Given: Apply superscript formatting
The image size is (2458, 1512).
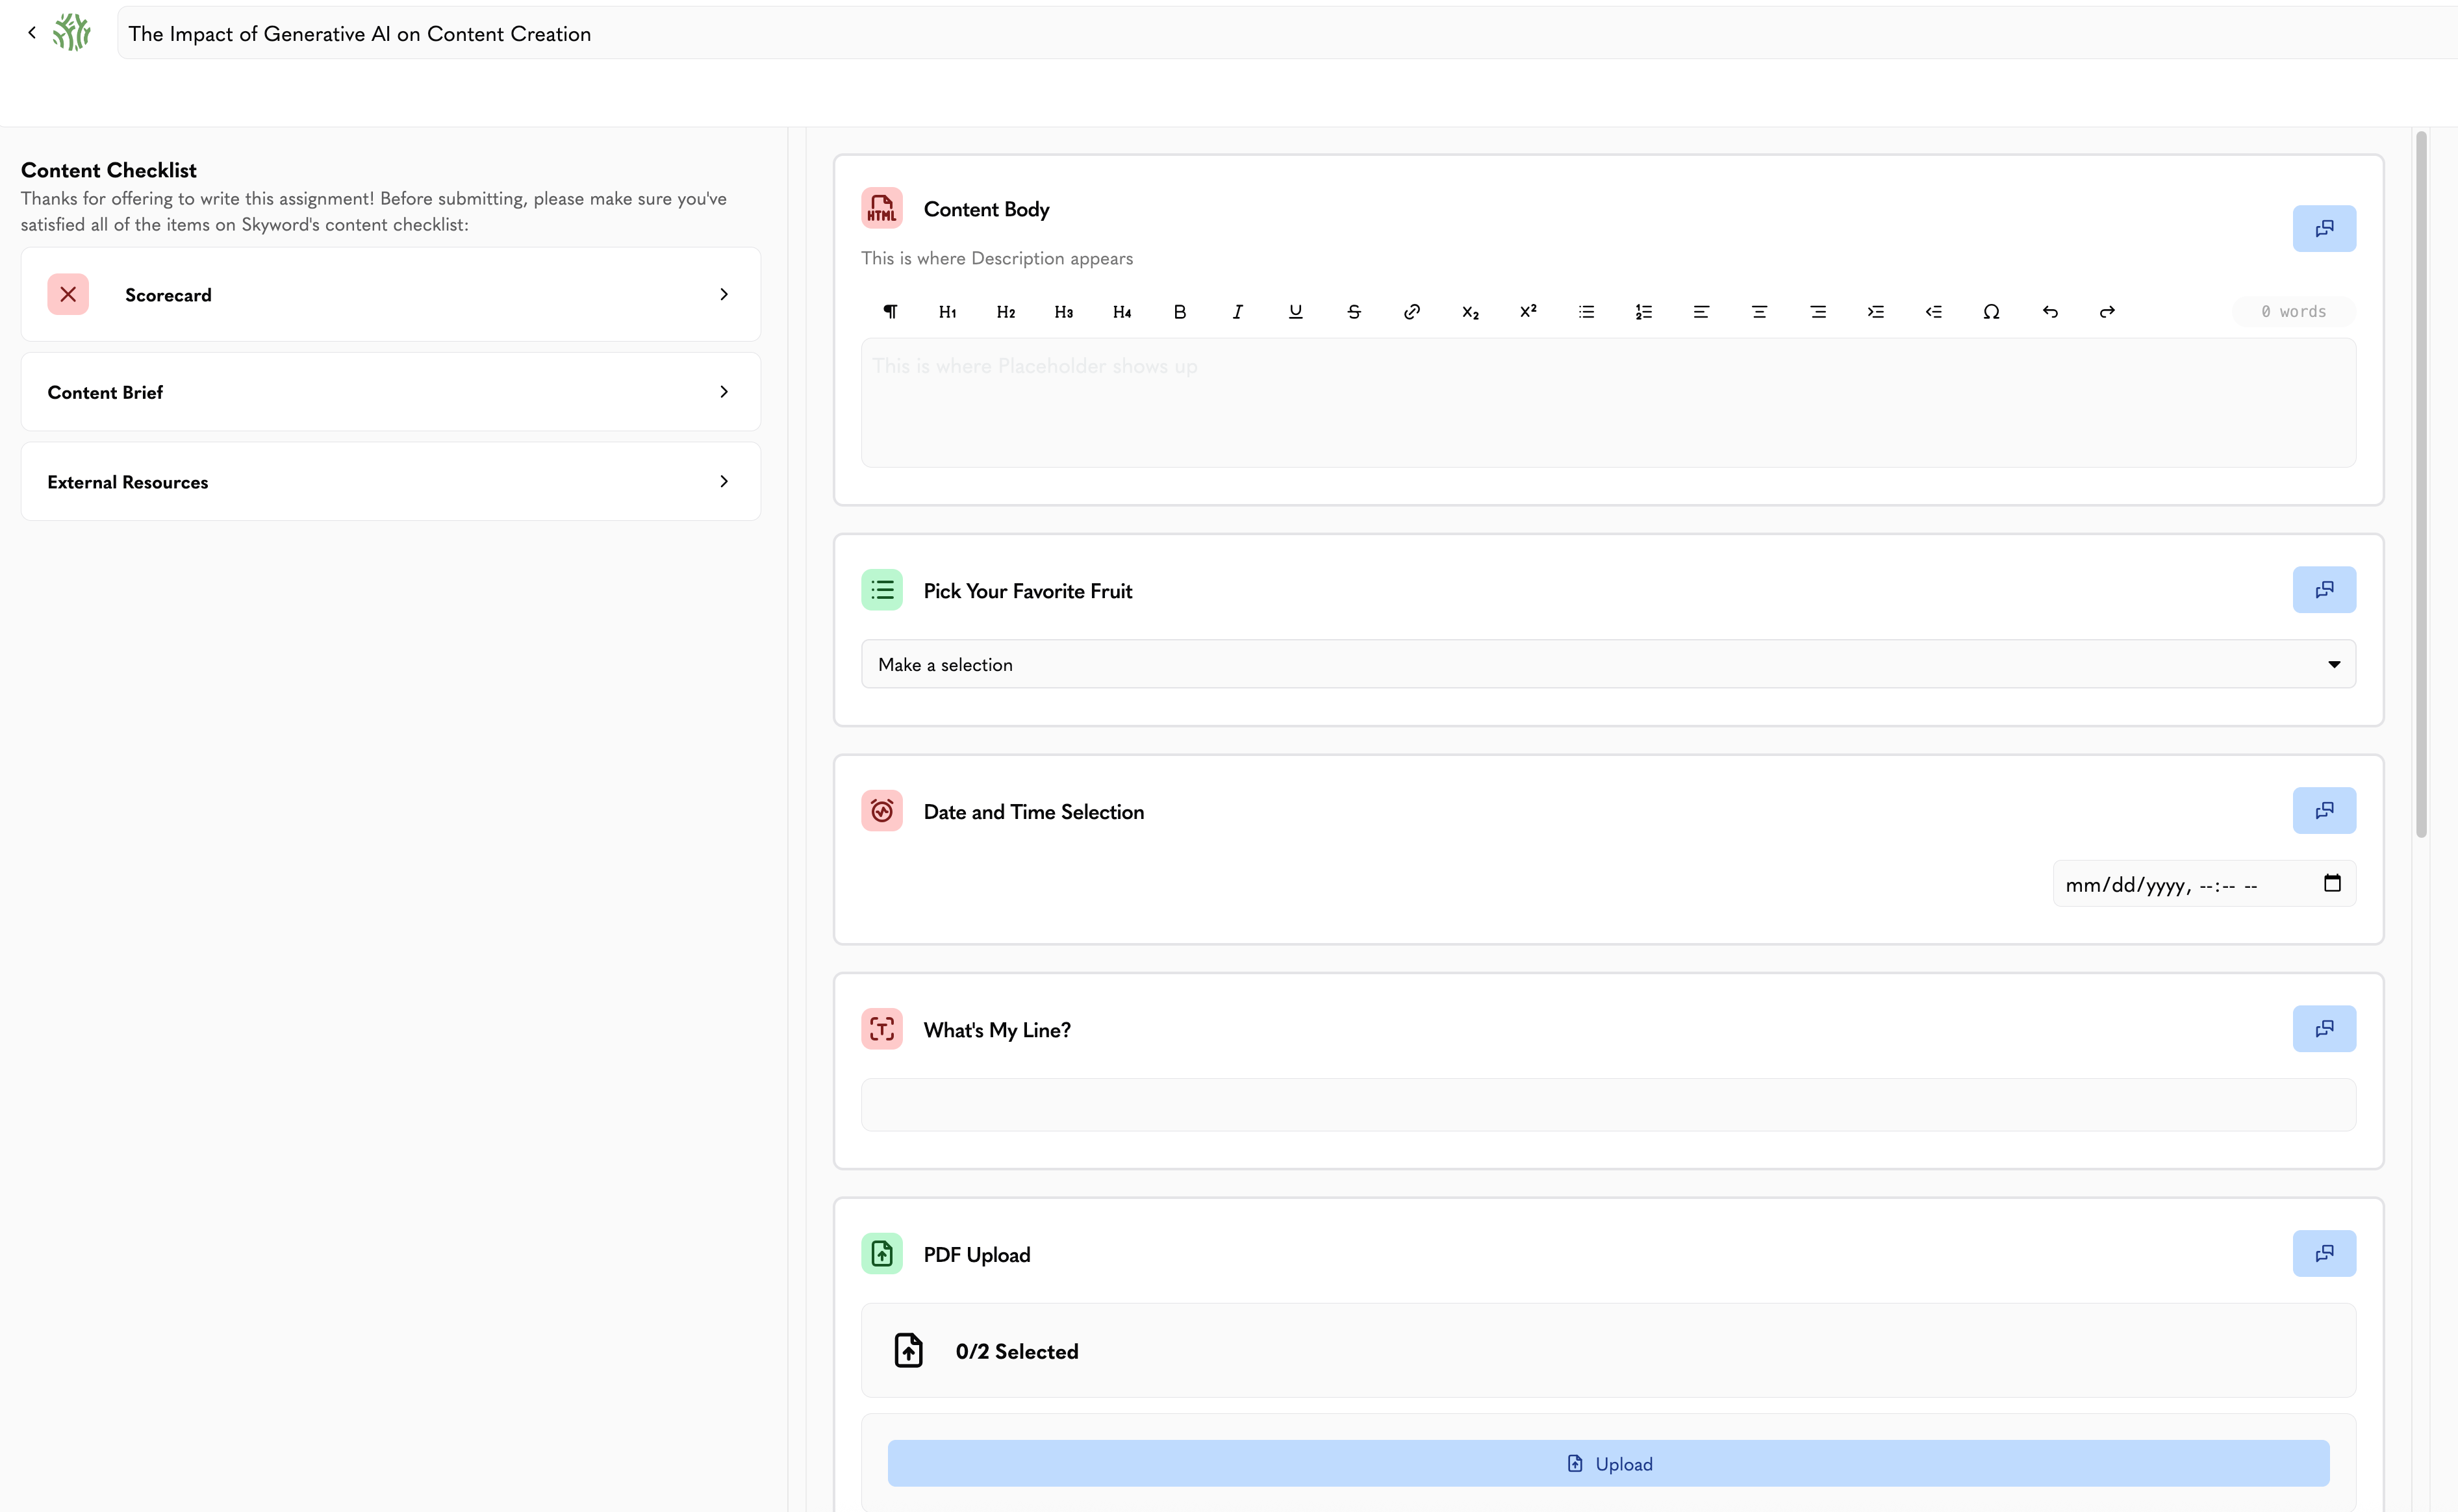Looking at the screenshot, I should 1528,312.
